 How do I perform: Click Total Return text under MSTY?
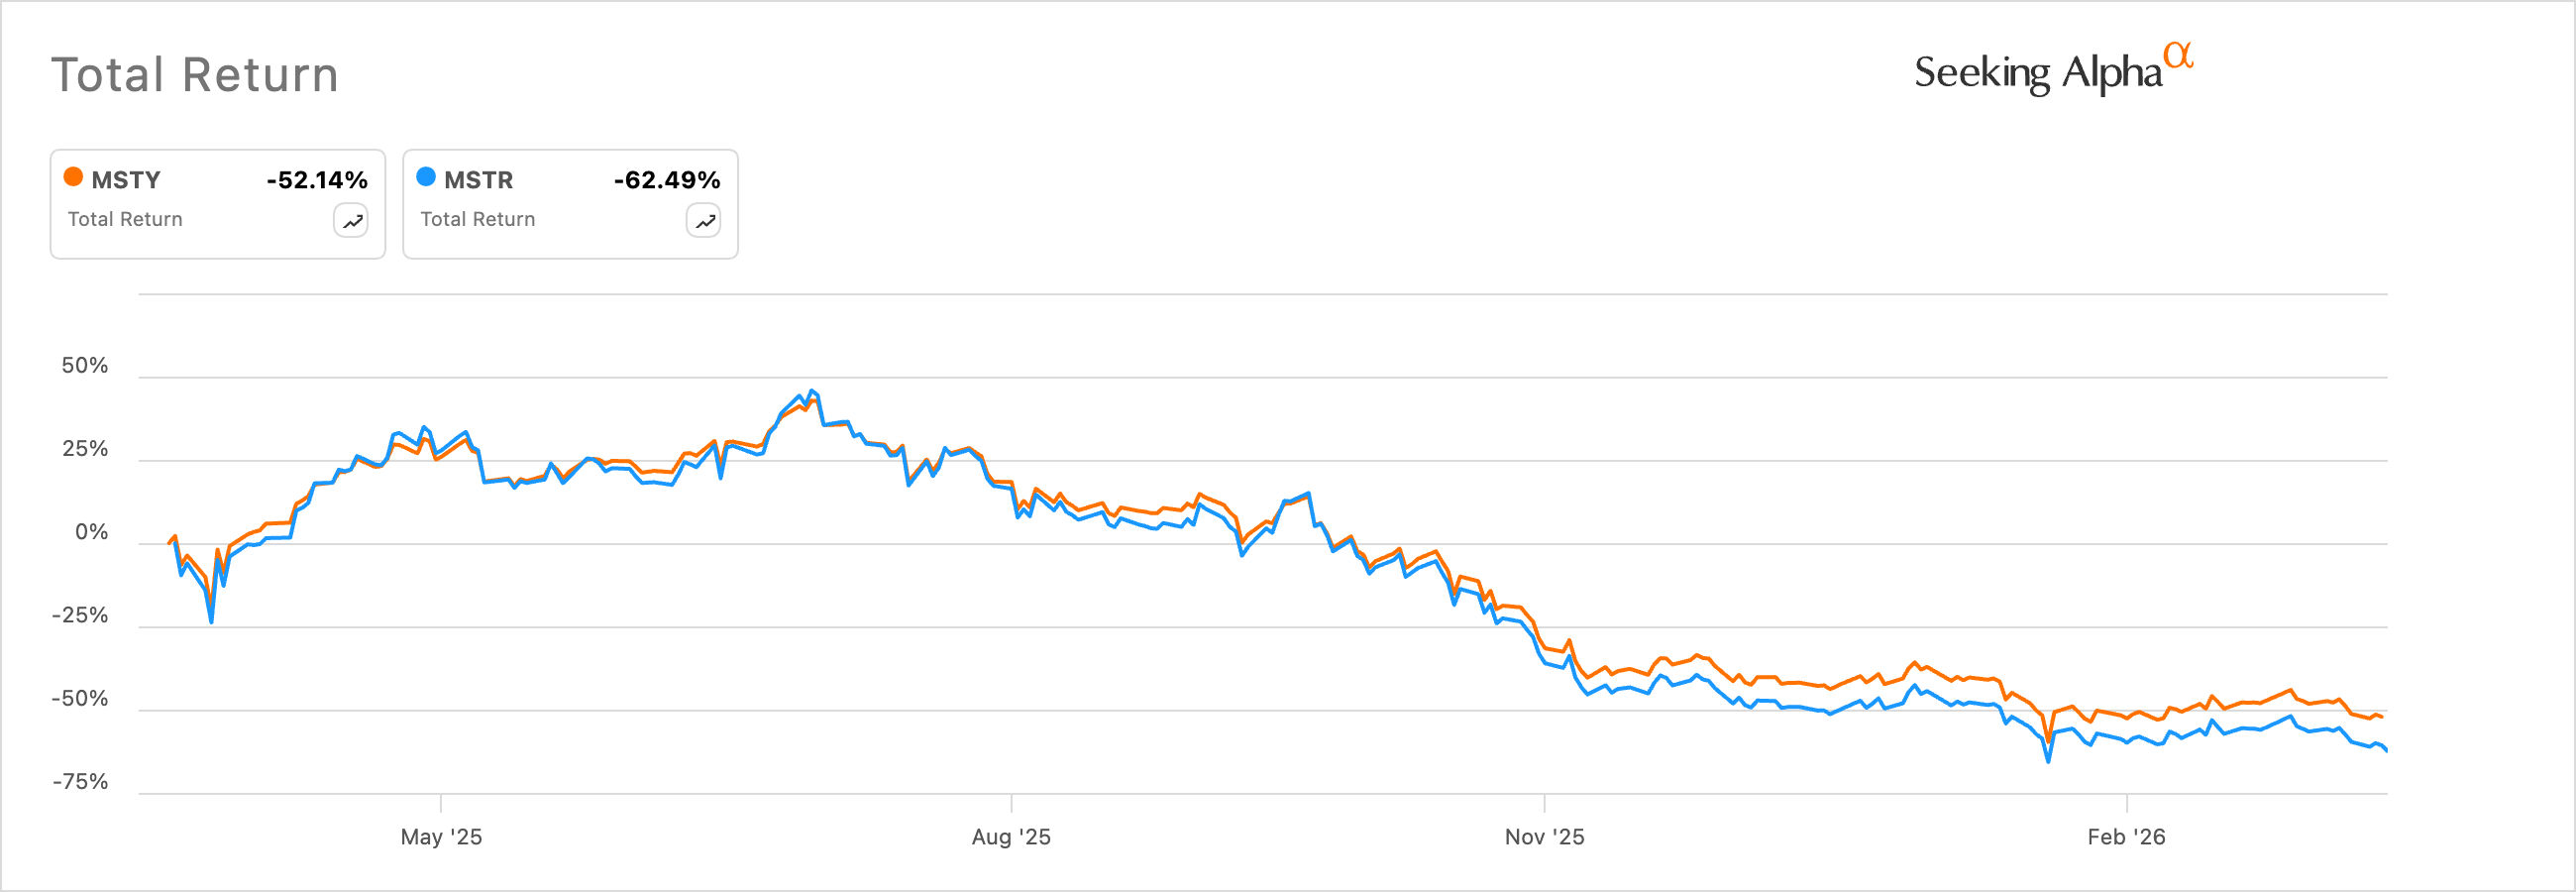pos(125,219)
